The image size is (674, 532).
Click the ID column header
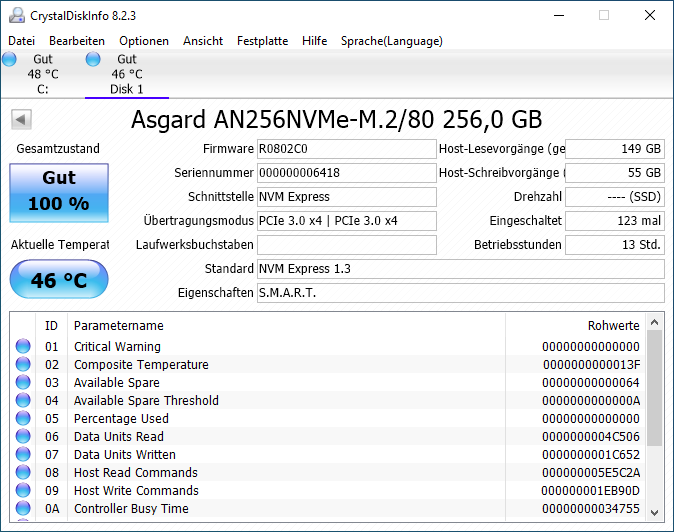coord(51,326)
